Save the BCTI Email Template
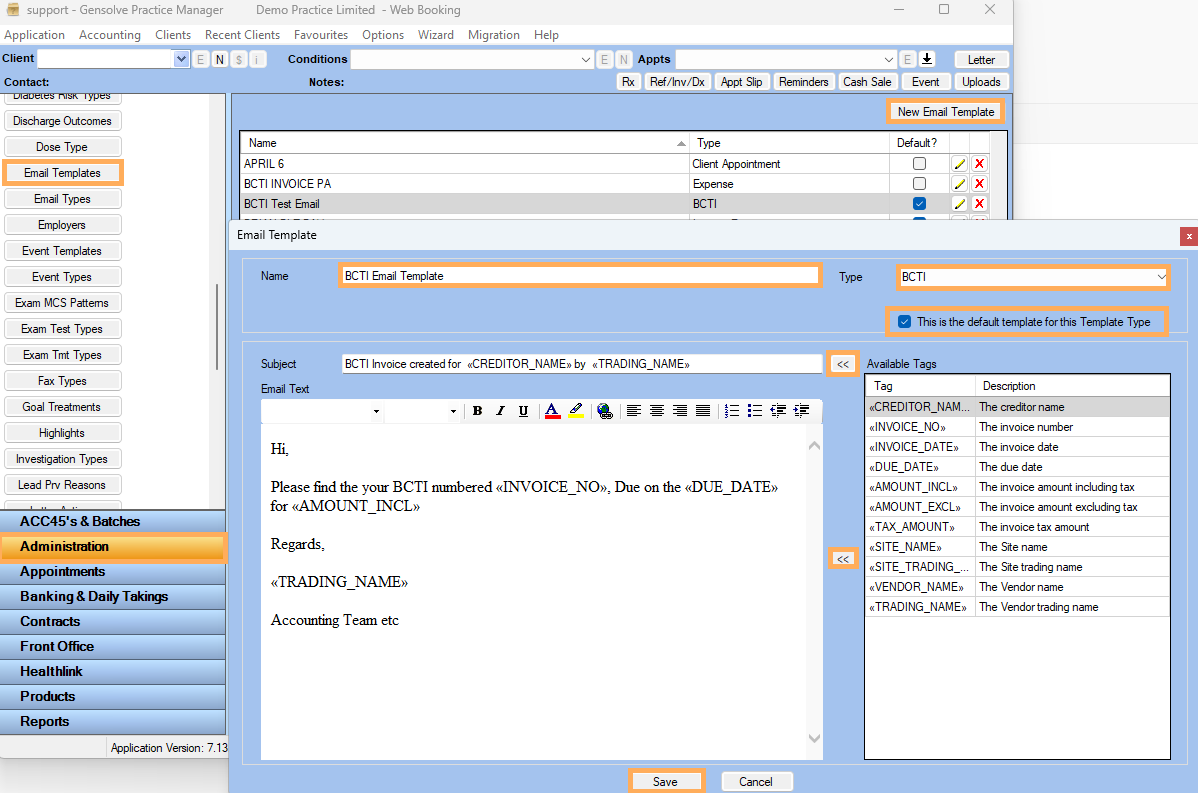1198x793 pixels. [666, 780]
